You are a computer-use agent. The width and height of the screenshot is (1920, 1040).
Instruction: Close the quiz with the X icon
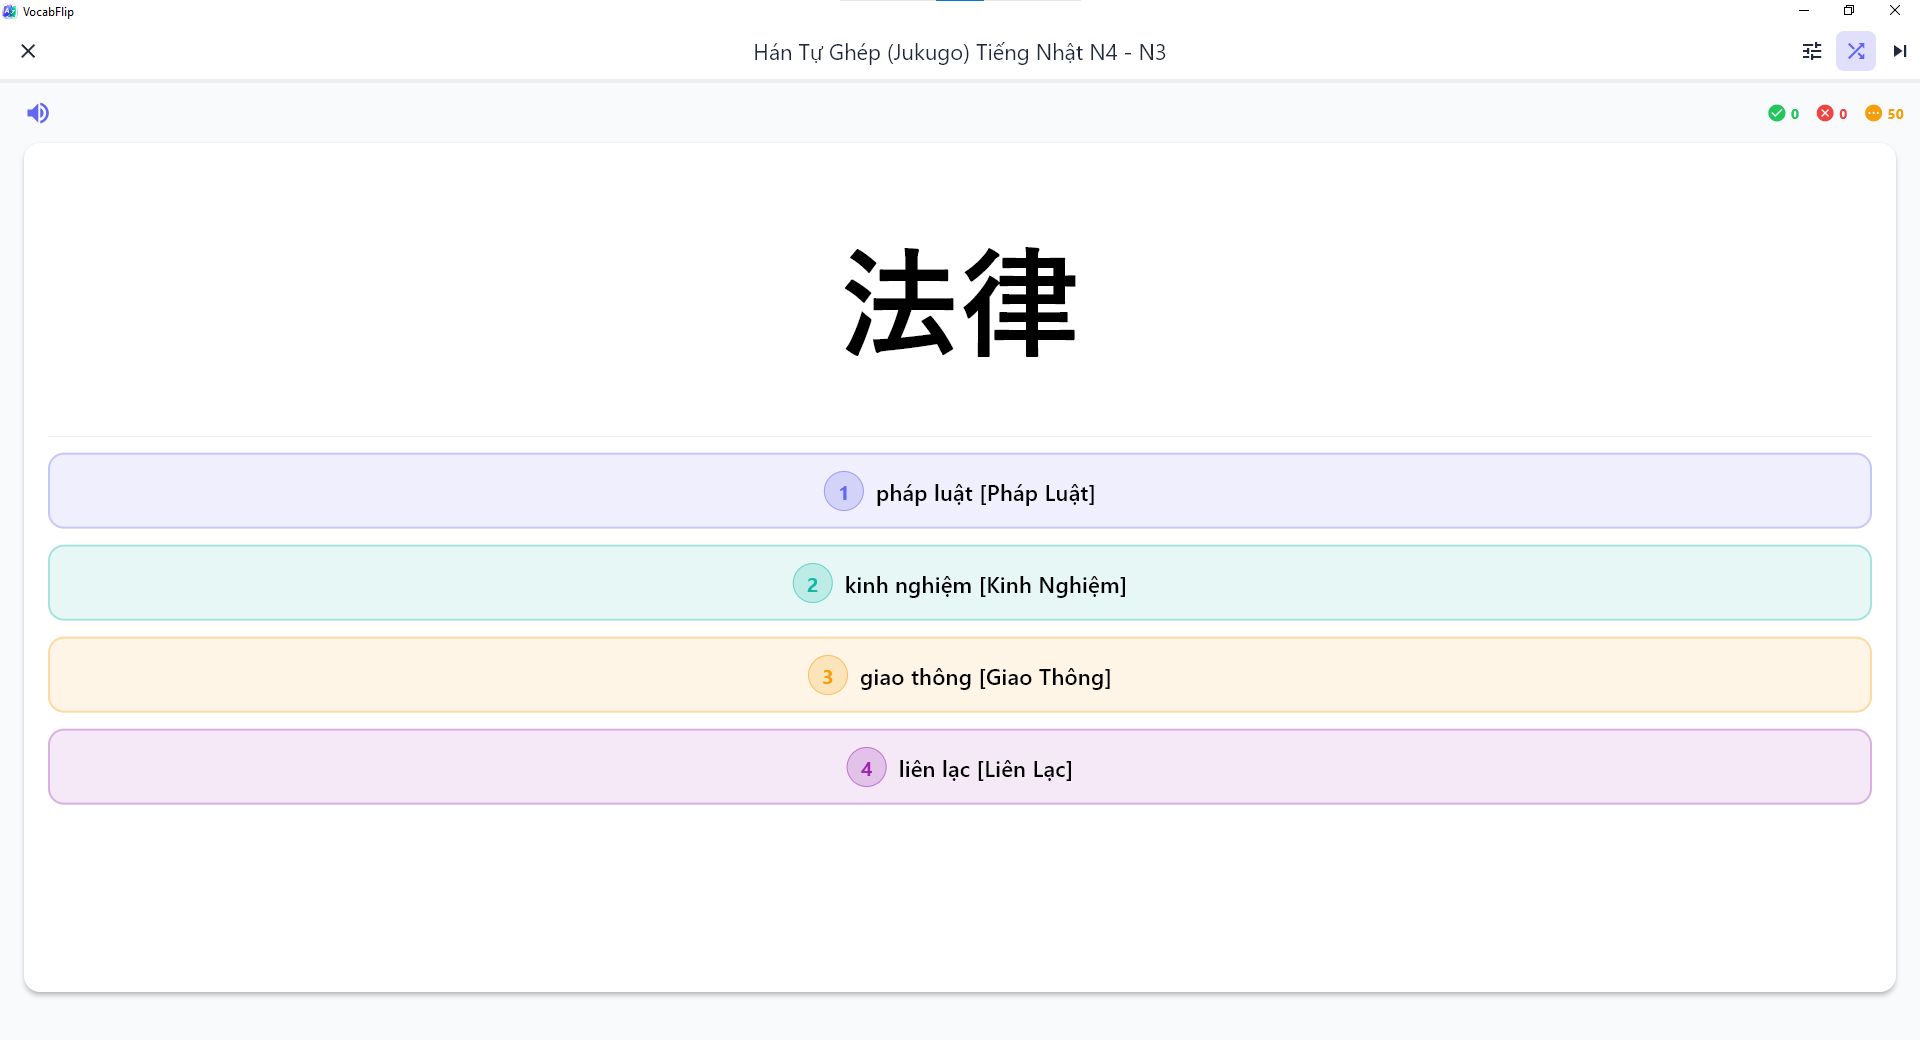28,51
